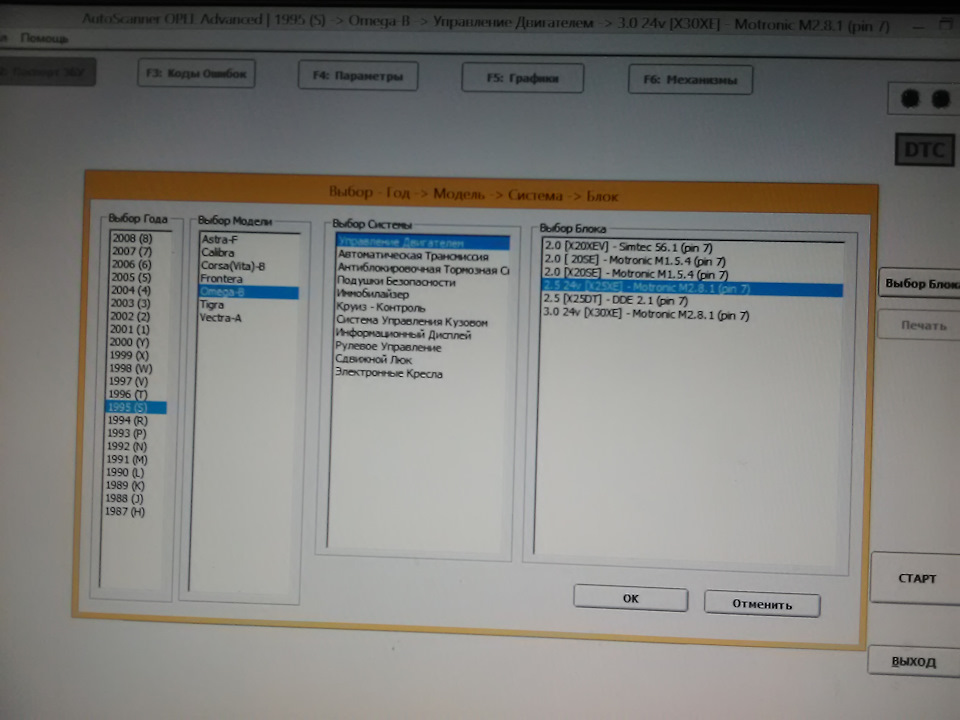
Task: Select year 1999 (X)
Action: coord(129,354)
